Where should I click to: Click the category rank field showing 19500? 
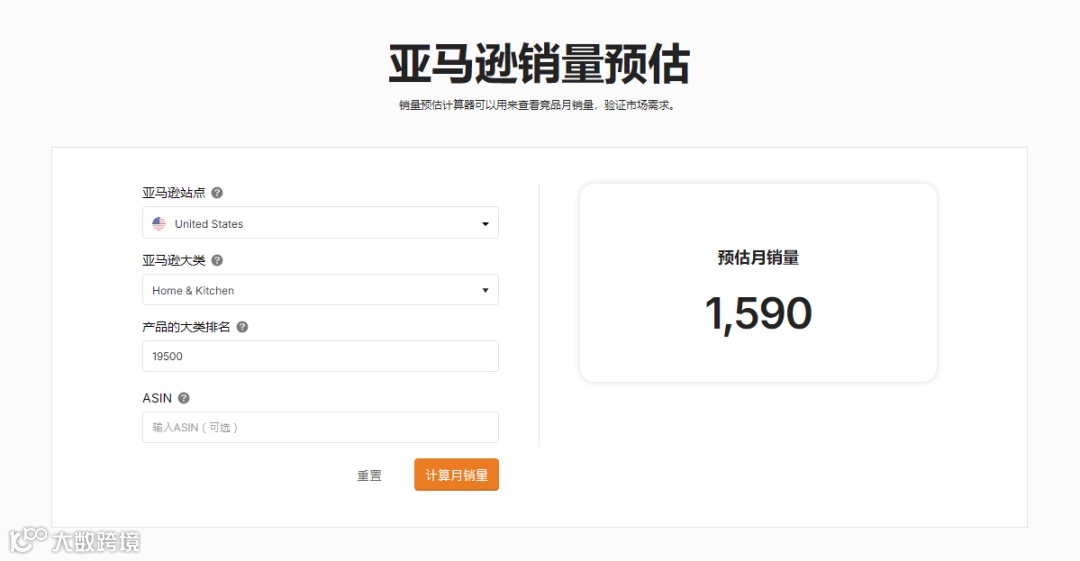[x=320, y=356]
